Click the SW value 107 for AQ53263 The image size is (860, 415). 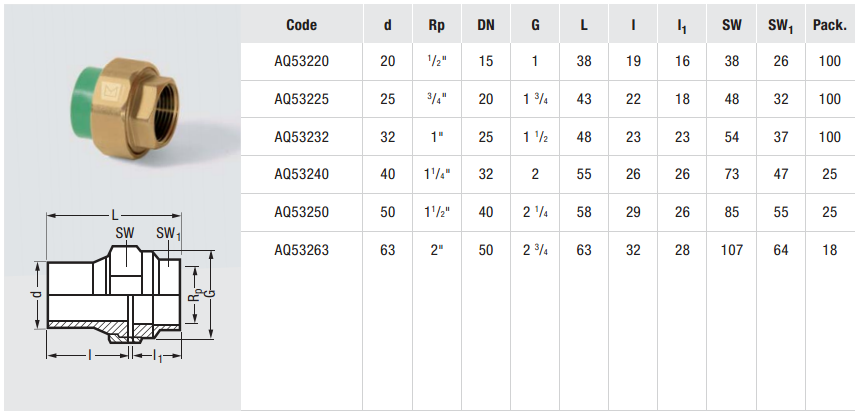point(732,250)
